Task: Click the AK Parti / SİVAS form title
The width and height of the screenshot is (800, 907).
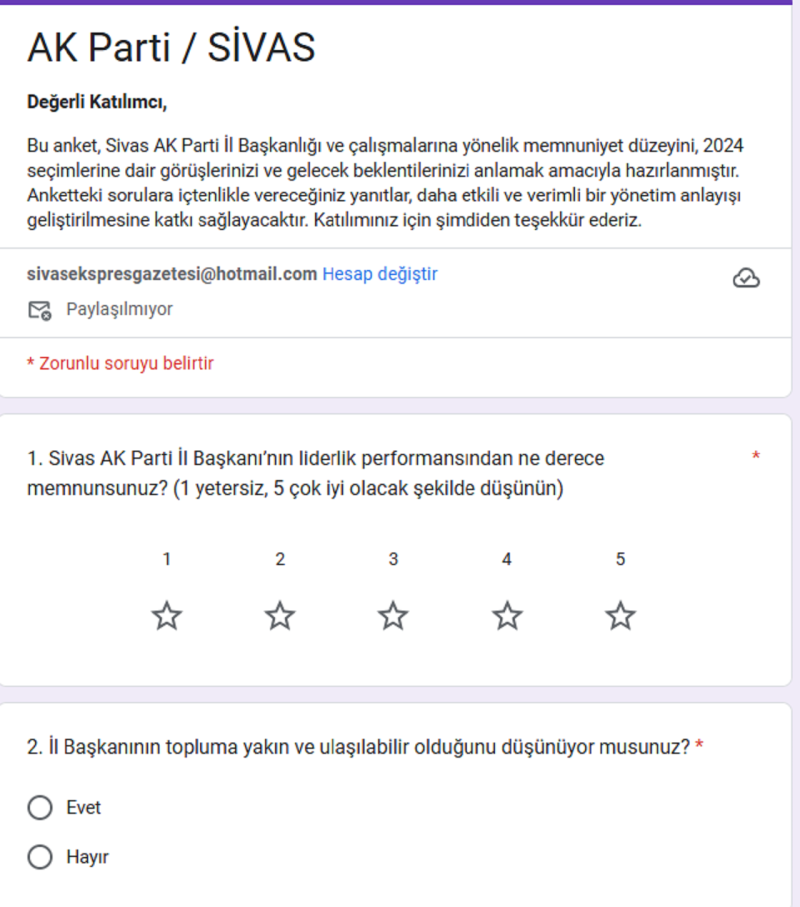Action: pyautogui.click(x=171, y=47)
